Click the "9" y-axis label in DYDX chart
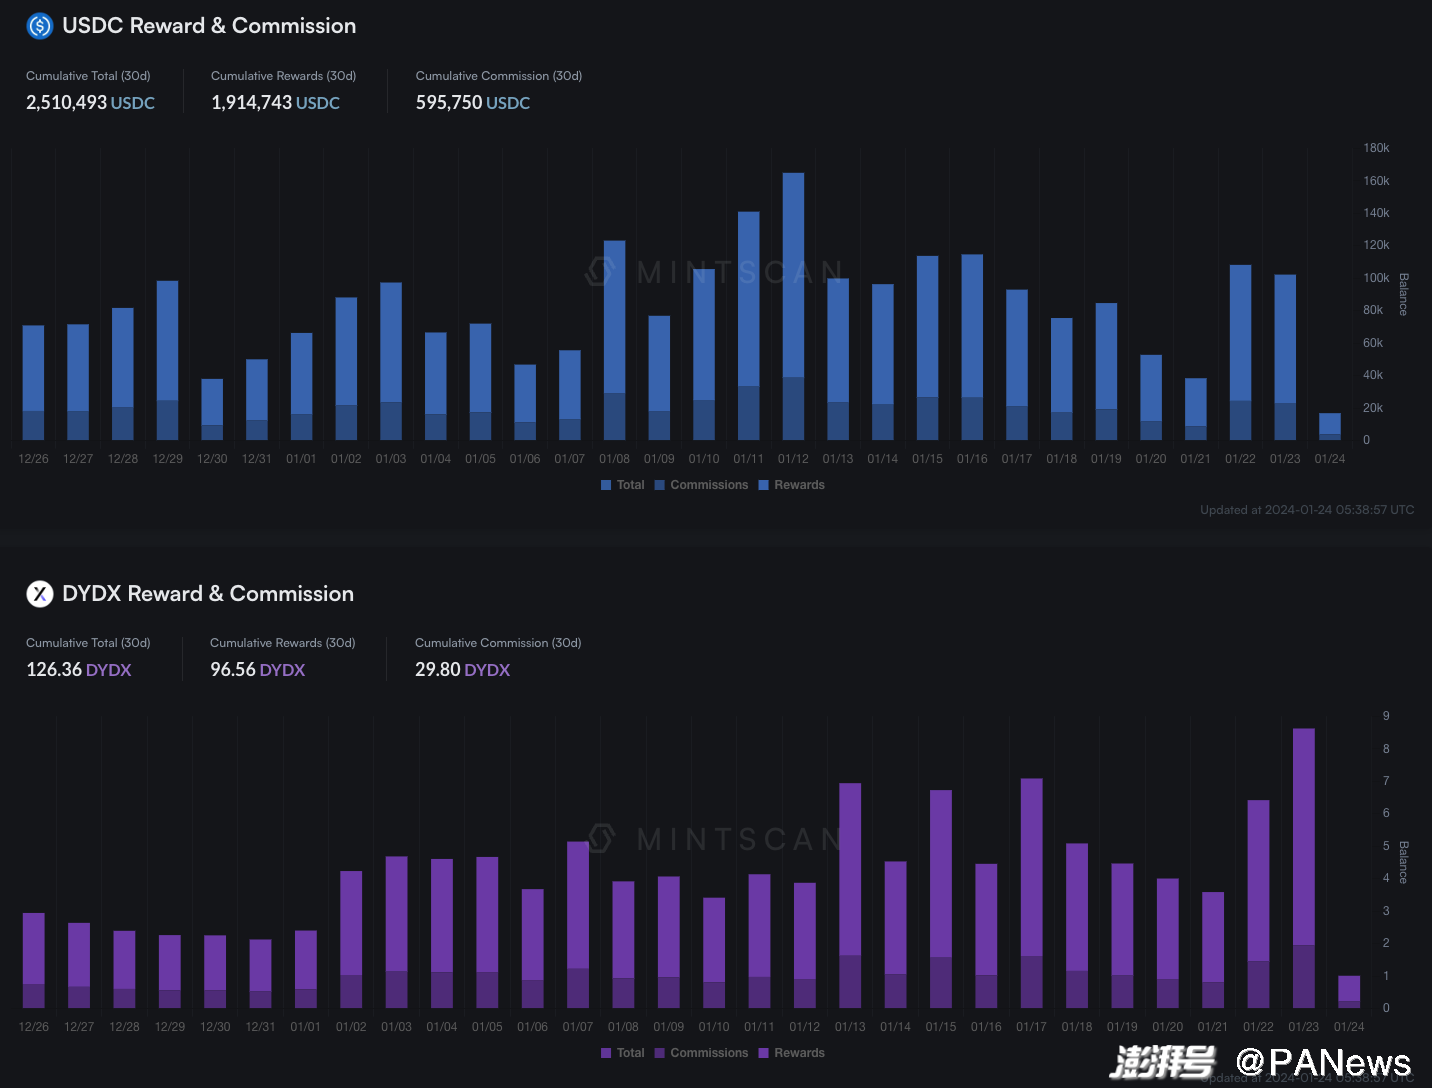The image size is (1432, 1088). pos(1386,716)
